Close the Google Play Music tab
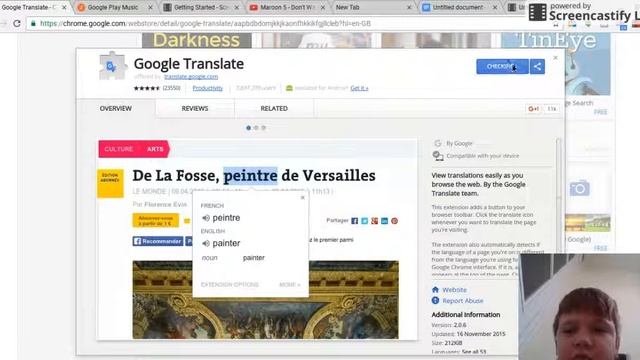640x360 pixels. click(150, 7)
